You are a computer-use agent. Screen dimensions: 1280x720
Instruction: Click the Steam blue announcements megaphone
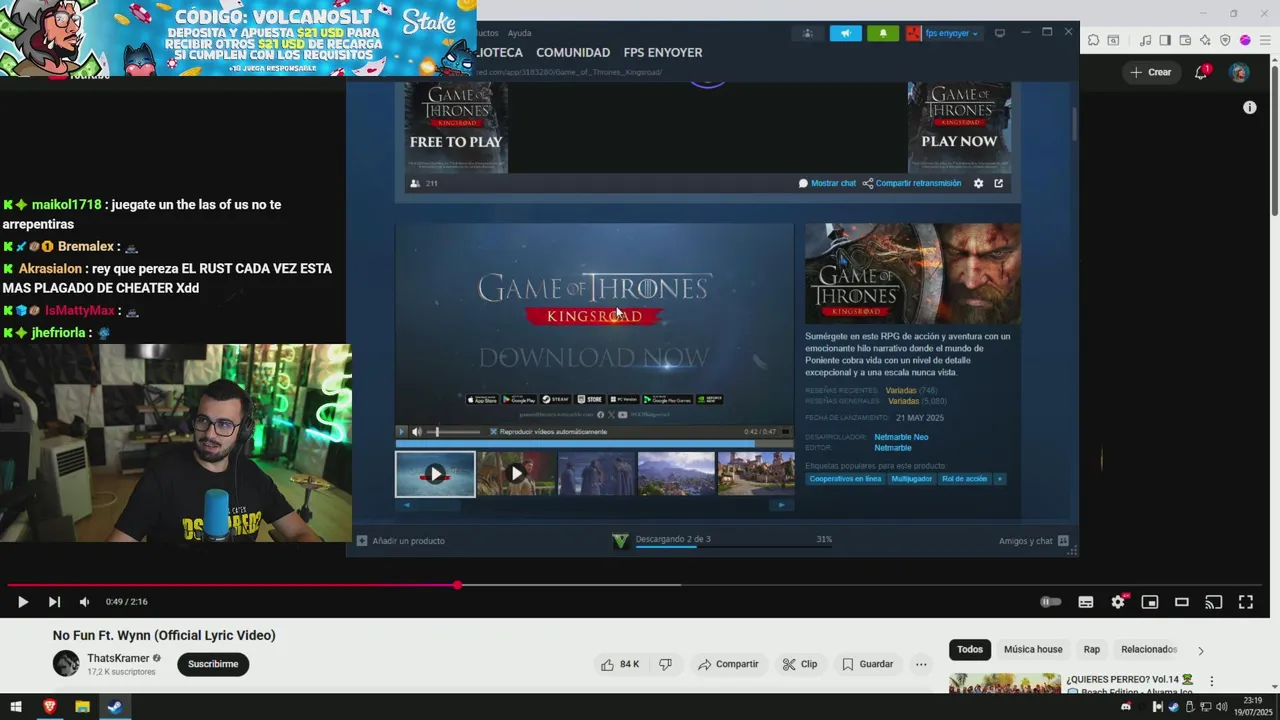[845, 33]
